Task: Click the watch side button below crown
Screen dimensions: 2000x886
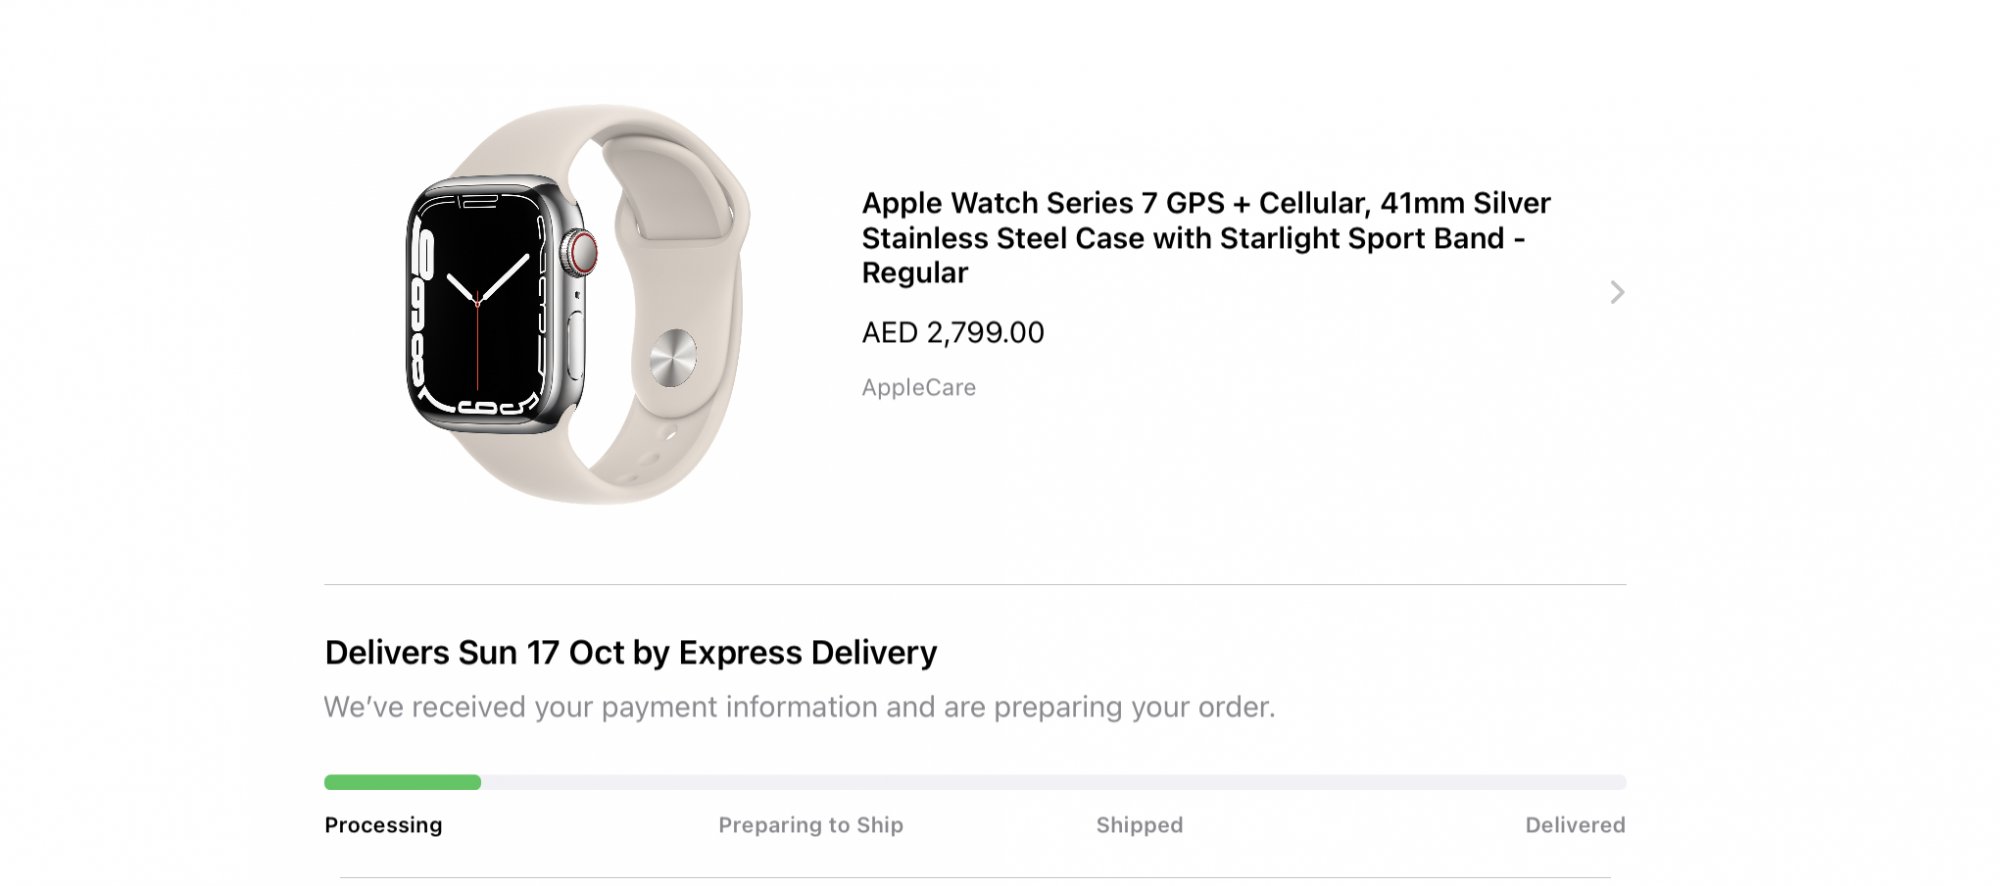Action: click(577, 345)
